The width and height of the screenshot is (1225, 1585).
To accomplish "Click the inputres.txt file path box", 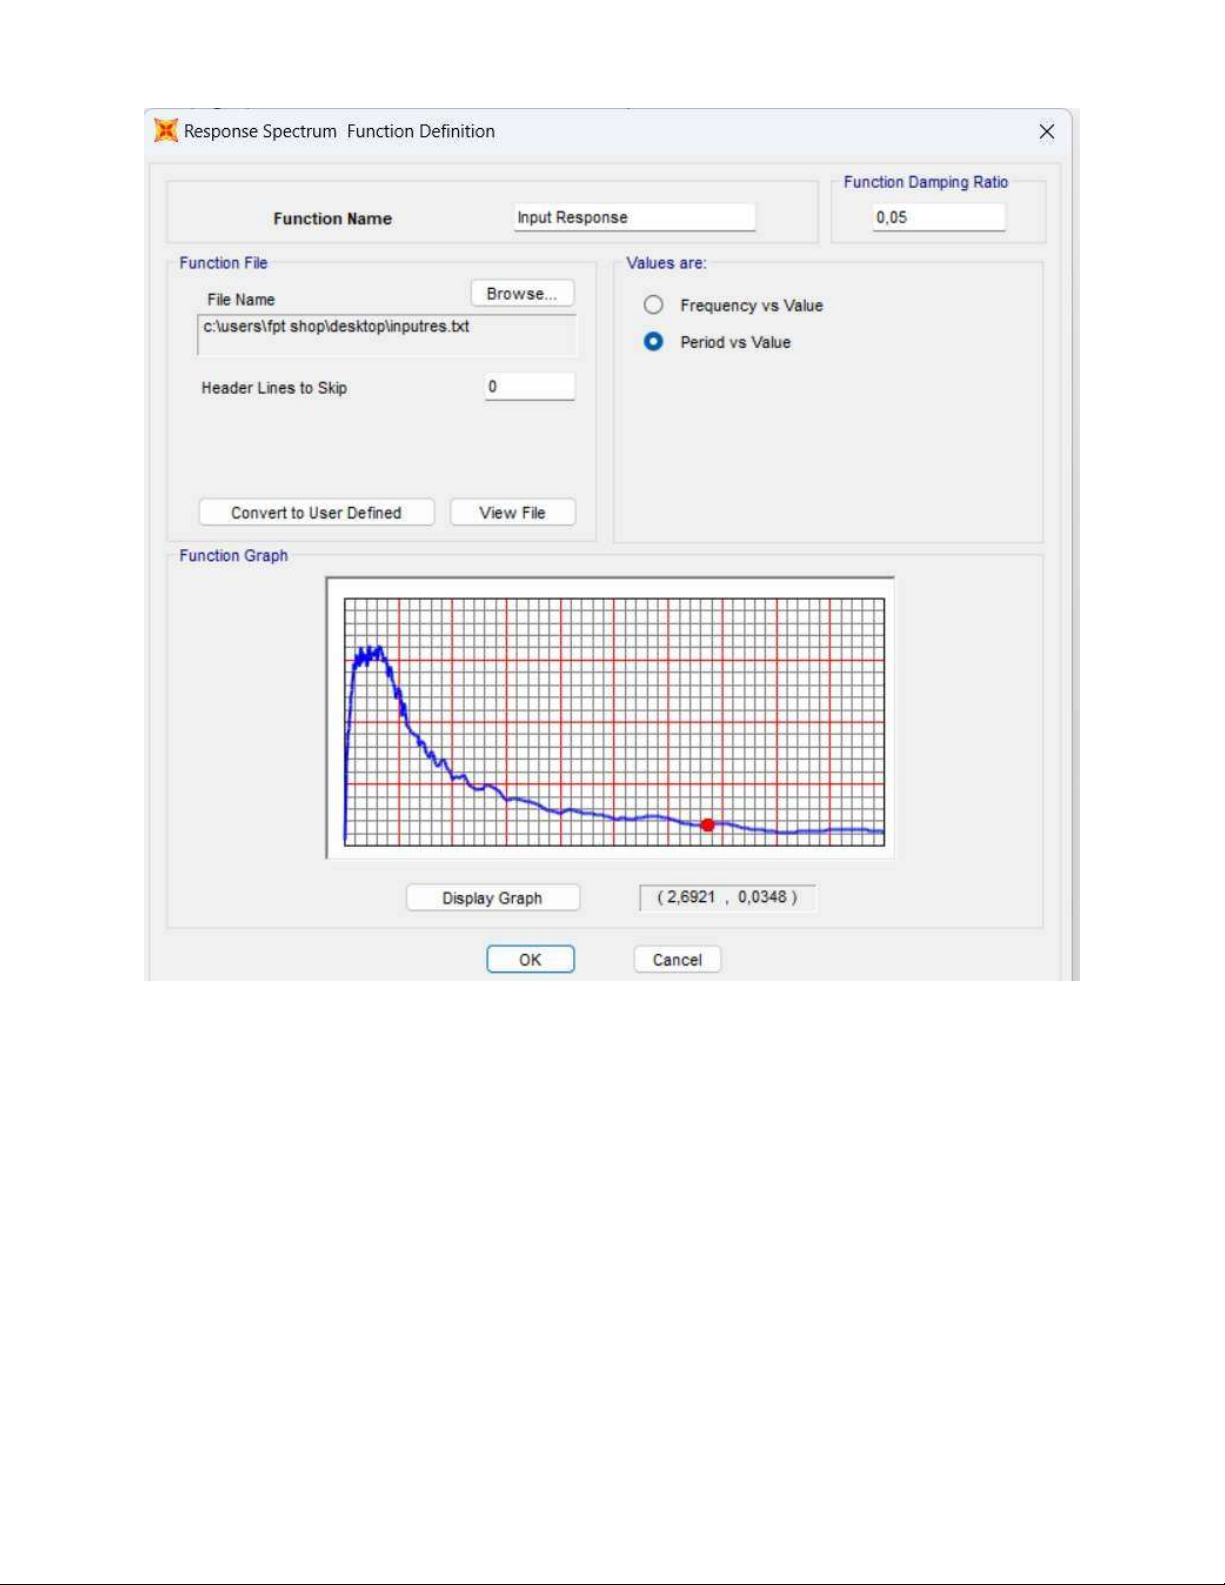I will [387, 335].
